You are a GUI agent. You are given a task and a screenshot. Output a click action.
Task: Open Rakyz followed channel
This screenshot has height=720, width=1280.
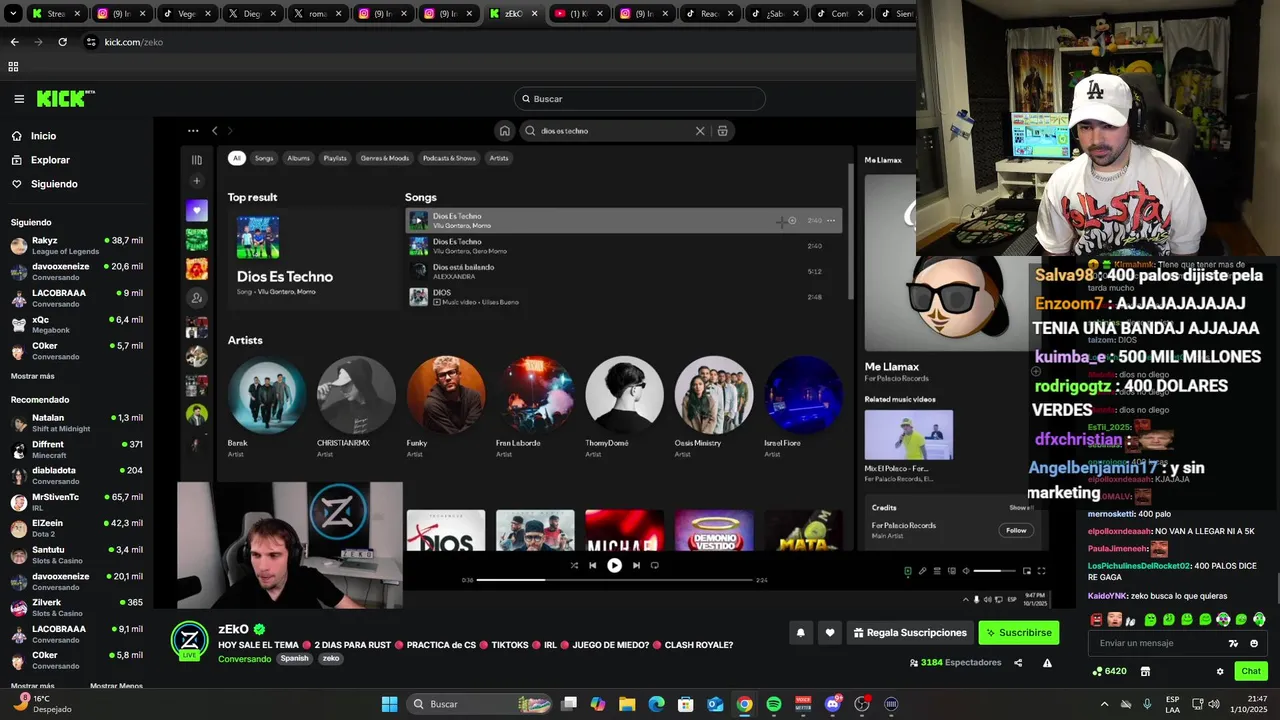coord(77,246)
